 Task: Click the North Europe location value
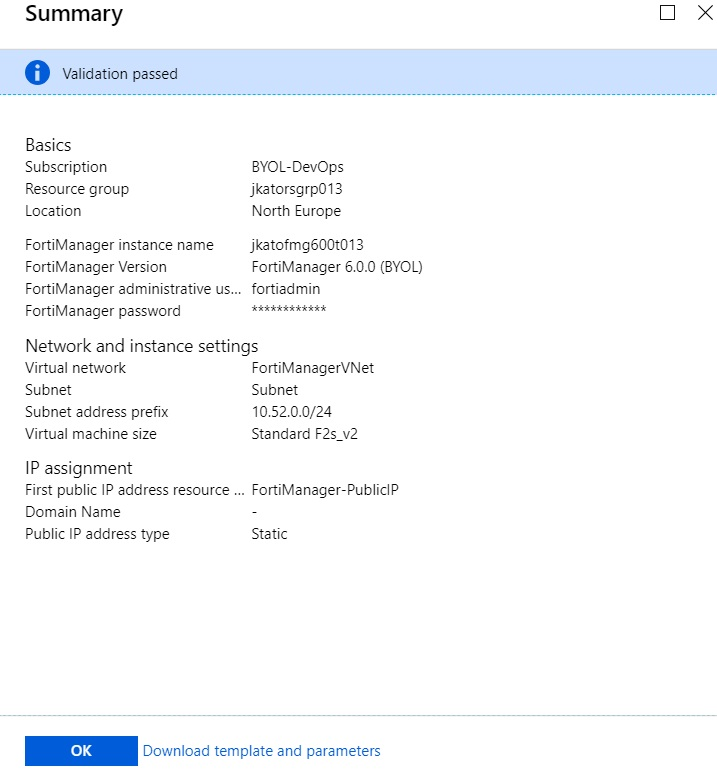pyautogui.click(x=296, y=211)
